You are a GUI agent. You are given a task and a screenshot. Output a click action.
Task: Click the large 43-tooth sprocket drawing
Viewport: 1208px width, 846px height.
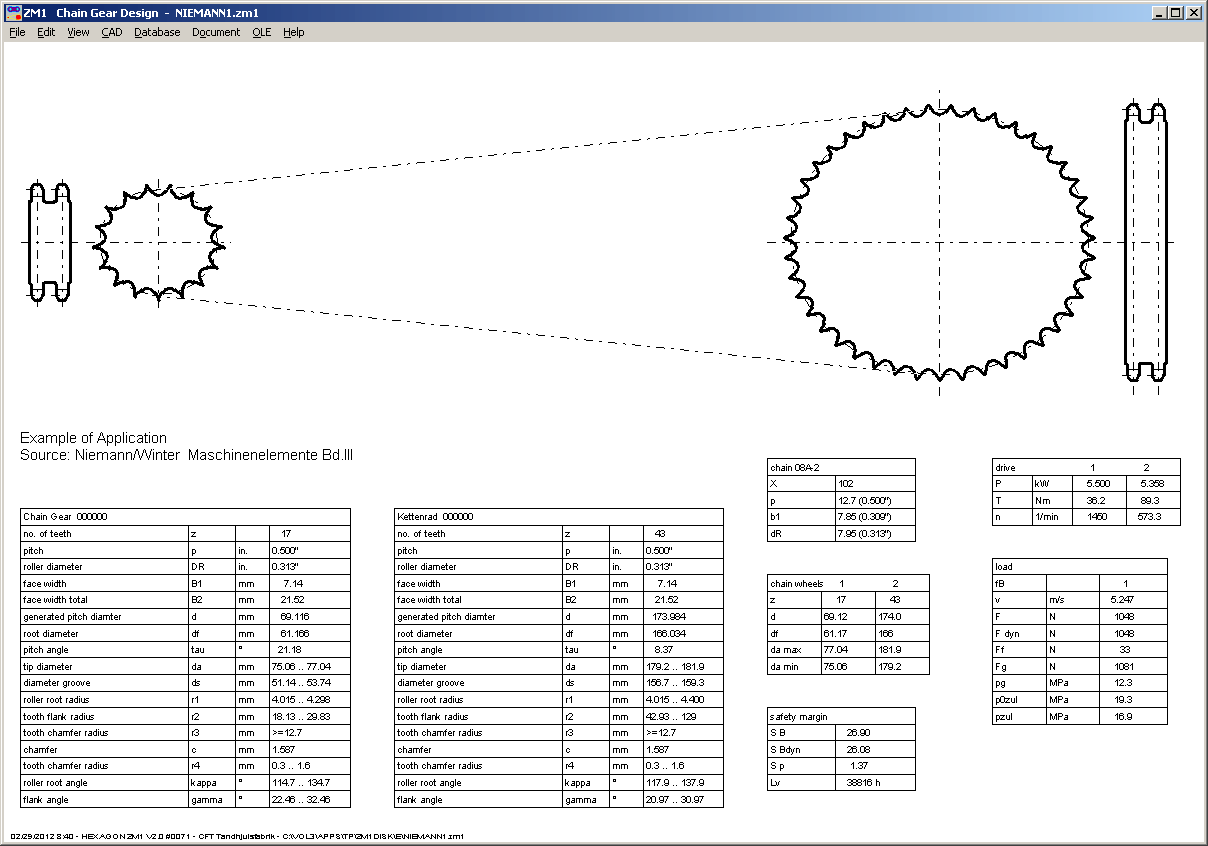click(x=939, y=243)
